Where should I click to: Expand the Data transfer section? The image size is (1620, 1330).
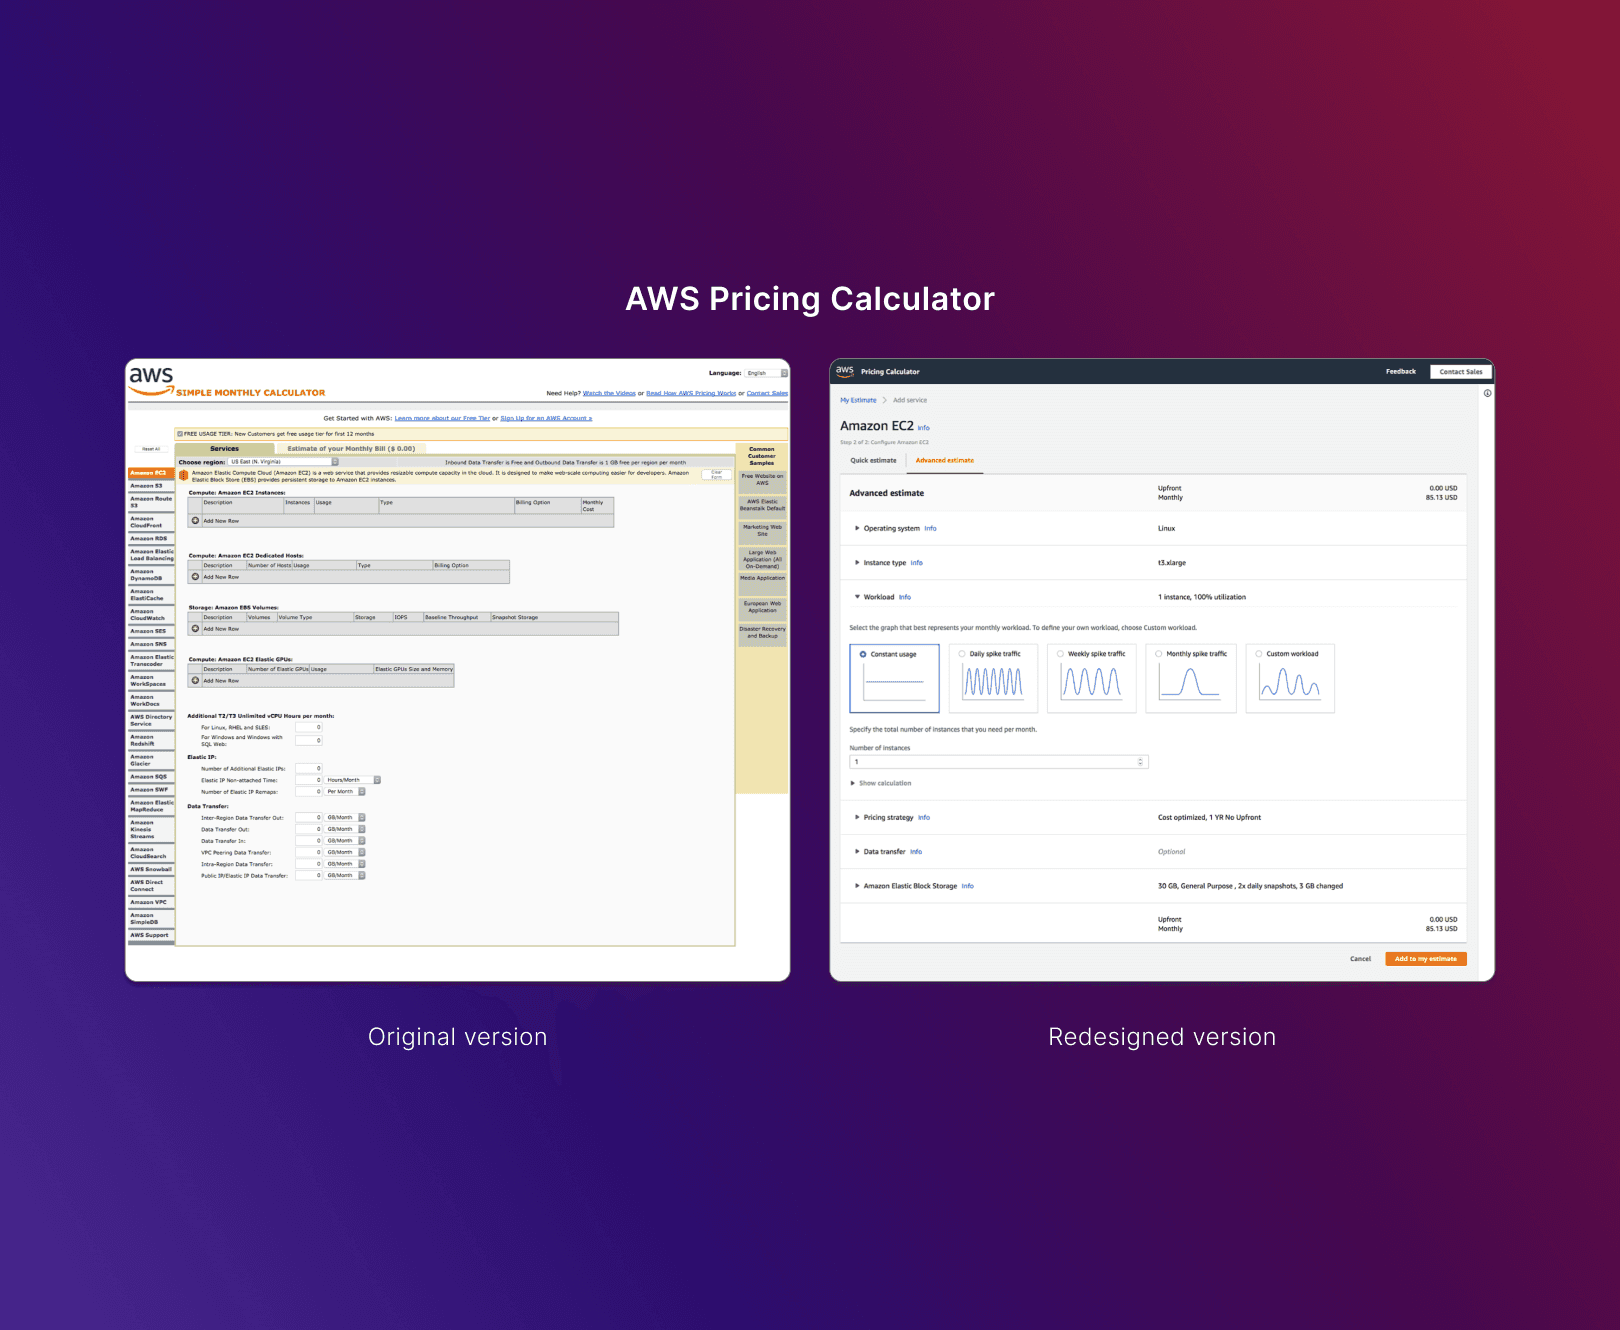point(857,852)
